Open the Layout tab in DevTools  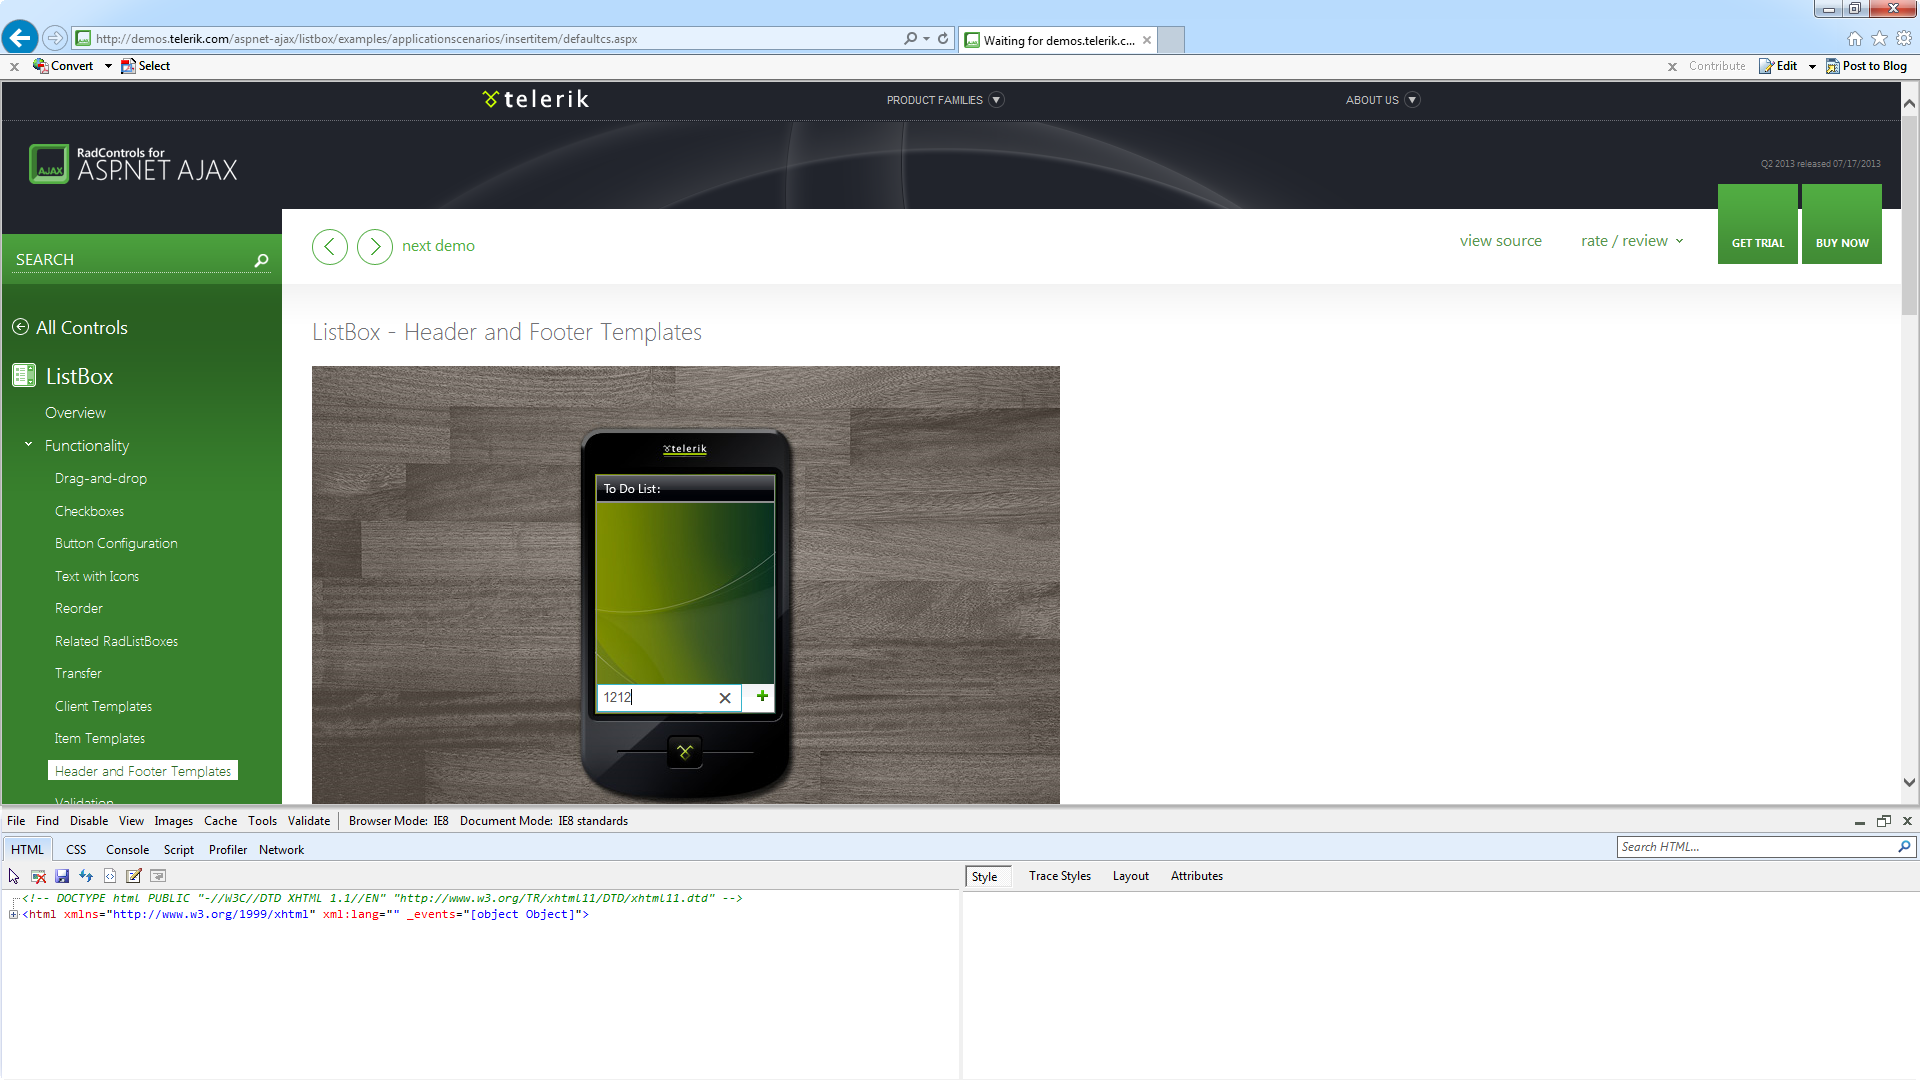click(x=1131, y=876)
